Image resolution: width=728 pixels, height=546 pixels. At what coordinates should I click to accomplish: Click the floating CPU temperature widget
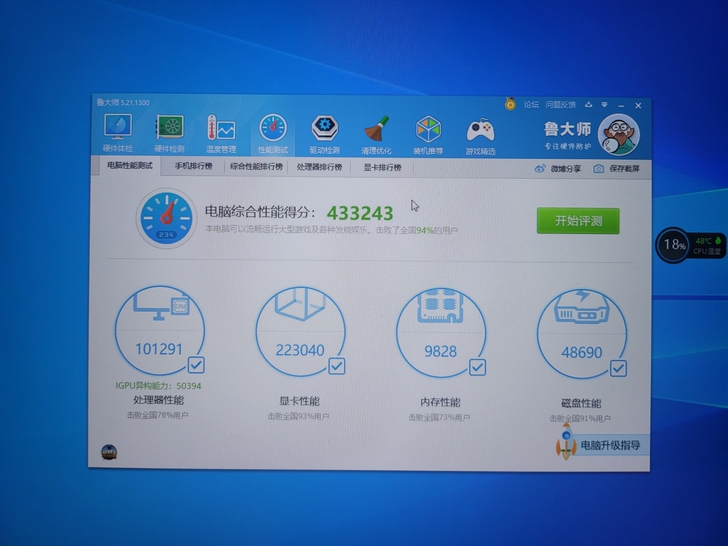pos(688,244)
